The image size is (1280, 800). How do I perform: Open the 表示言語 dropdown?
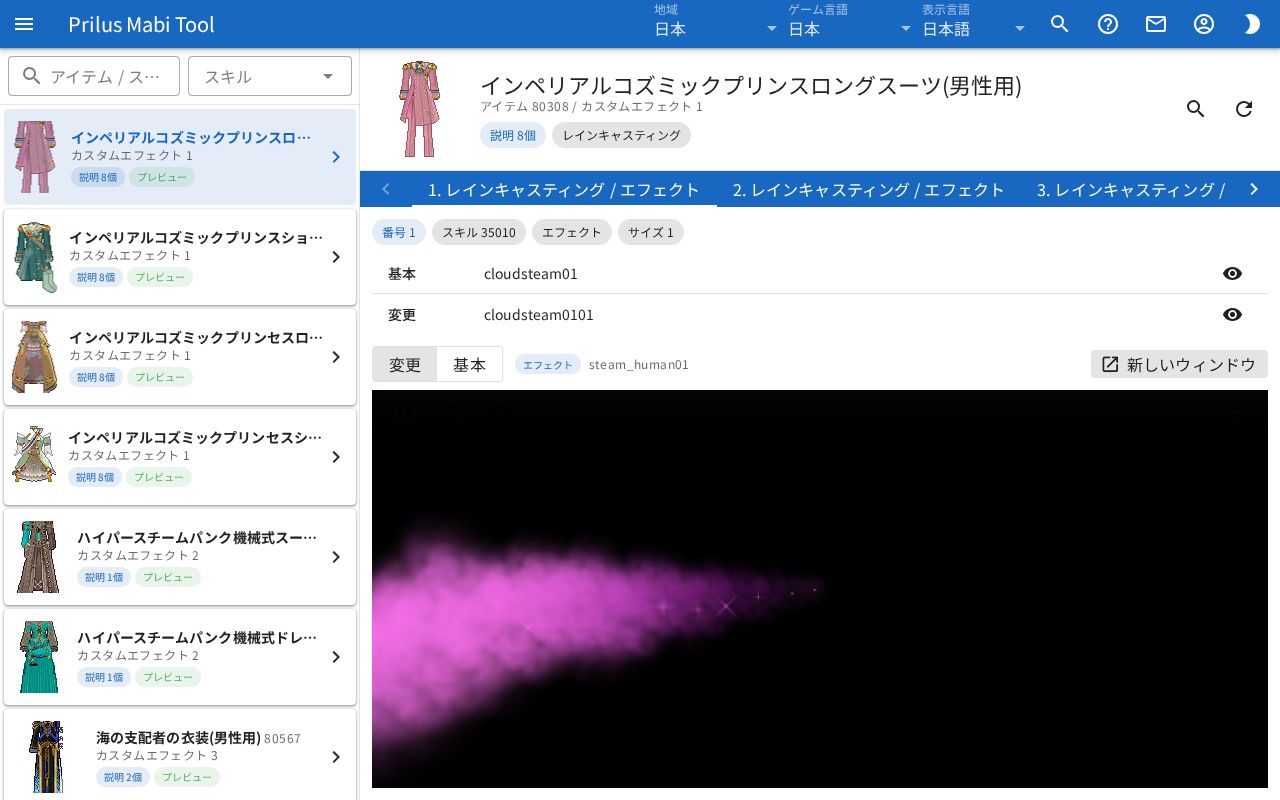[x=974, y=24]
